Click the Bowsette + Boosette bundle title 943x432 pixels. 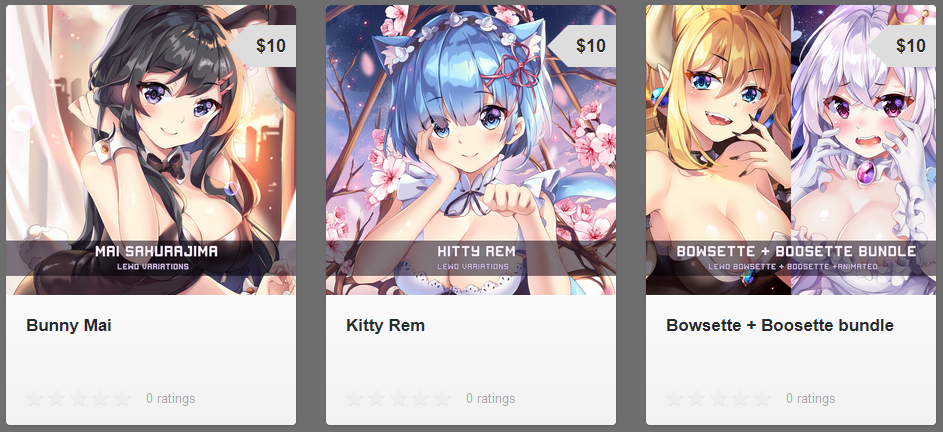click(x=780, y=326)
